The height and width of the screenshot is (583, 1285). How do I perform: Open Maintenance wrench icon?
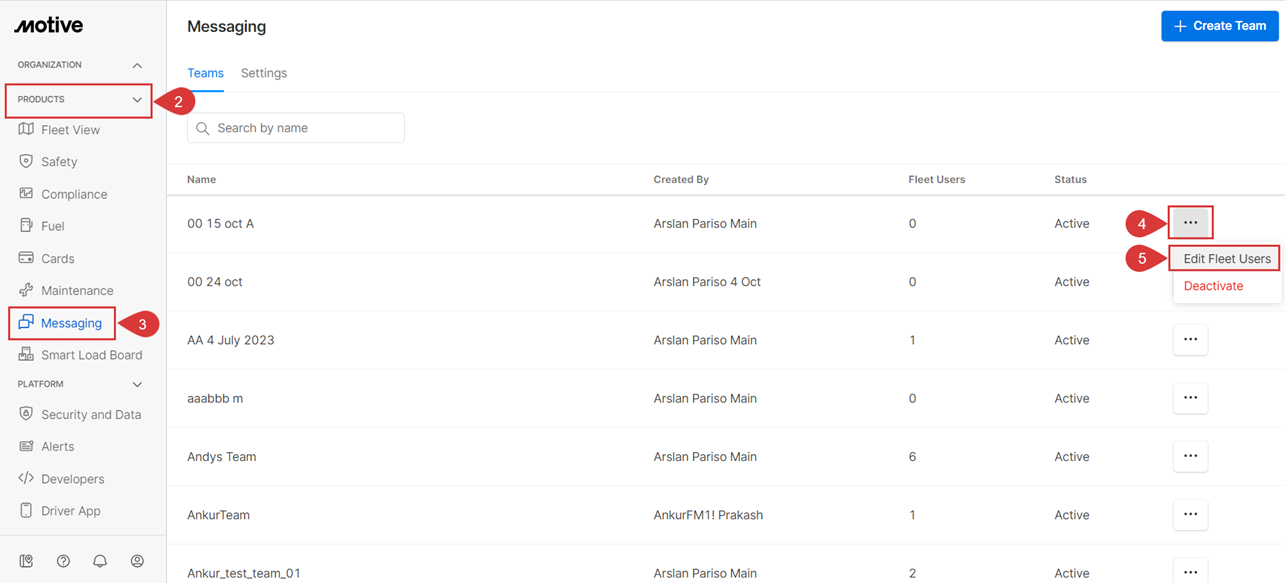click(26, 290)
